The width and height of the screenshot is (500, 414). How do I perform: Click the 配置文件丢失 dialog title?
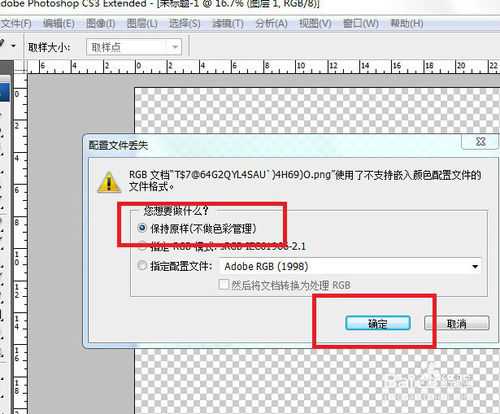pos(118,145)
